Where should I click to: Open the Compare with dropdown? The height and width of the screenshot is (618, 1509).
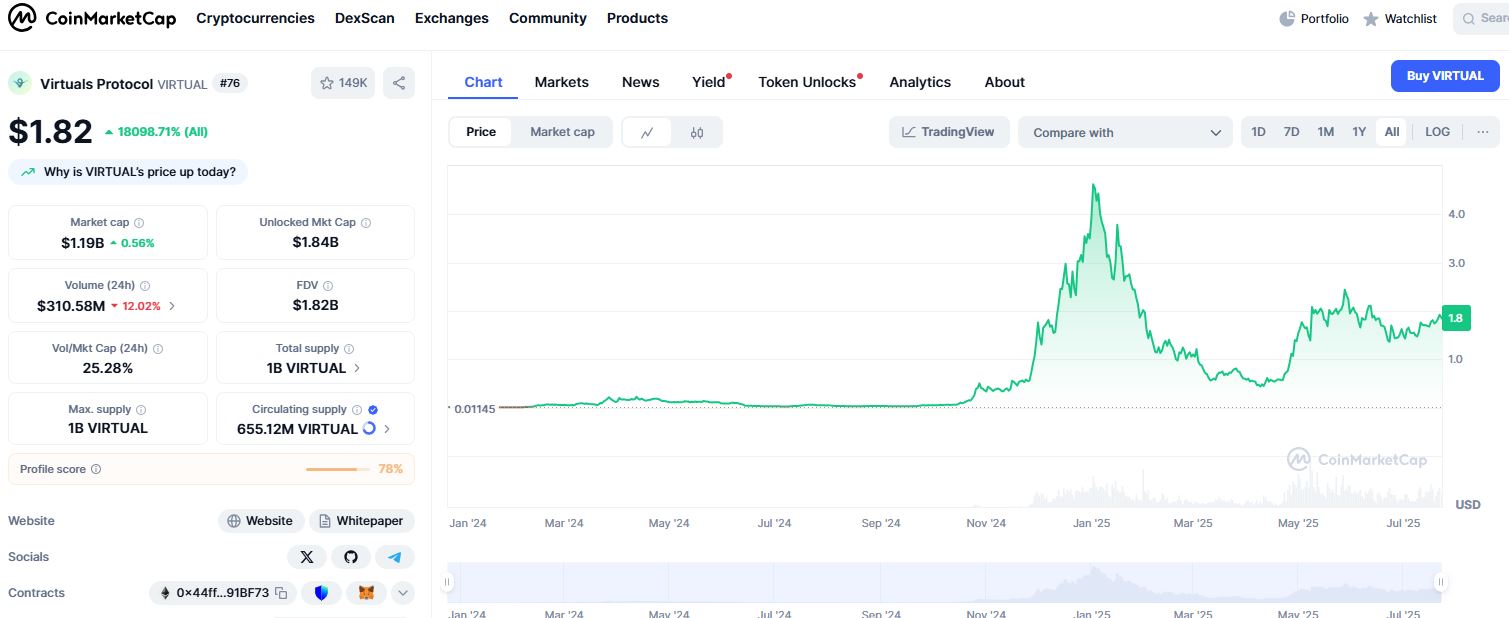1125,132
